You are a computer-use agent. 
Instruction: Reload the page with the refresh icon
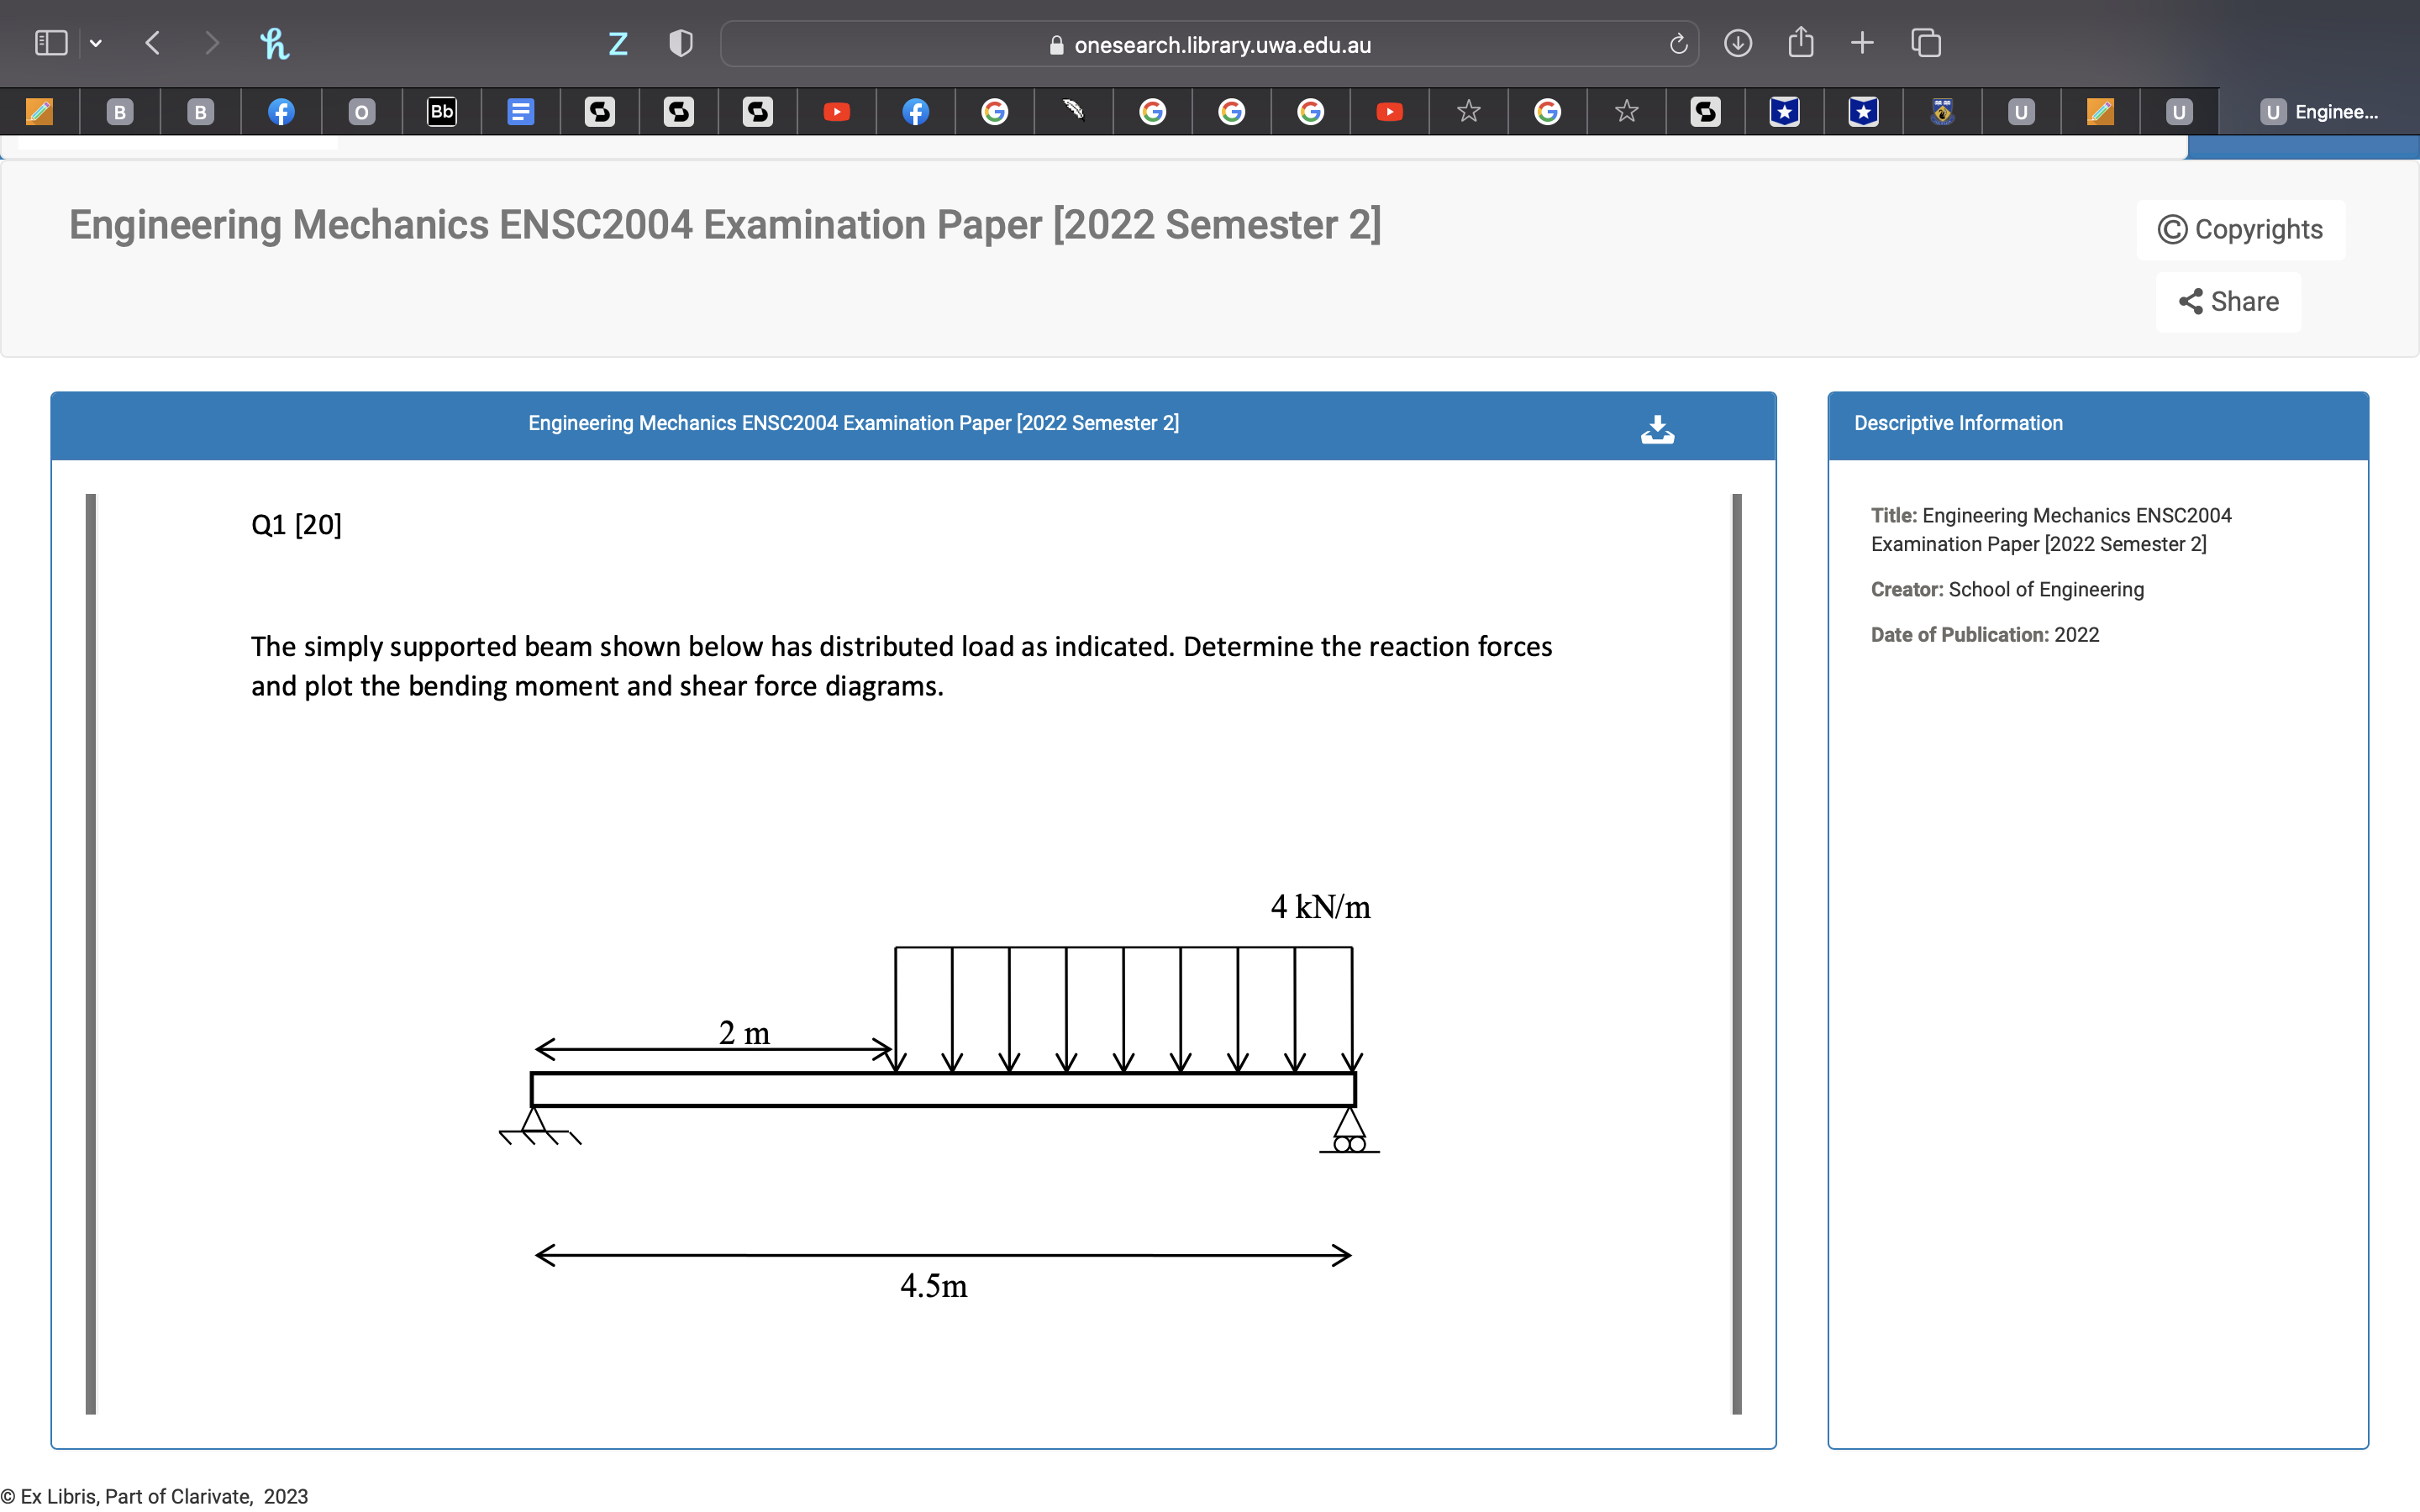click(1678, 44)
